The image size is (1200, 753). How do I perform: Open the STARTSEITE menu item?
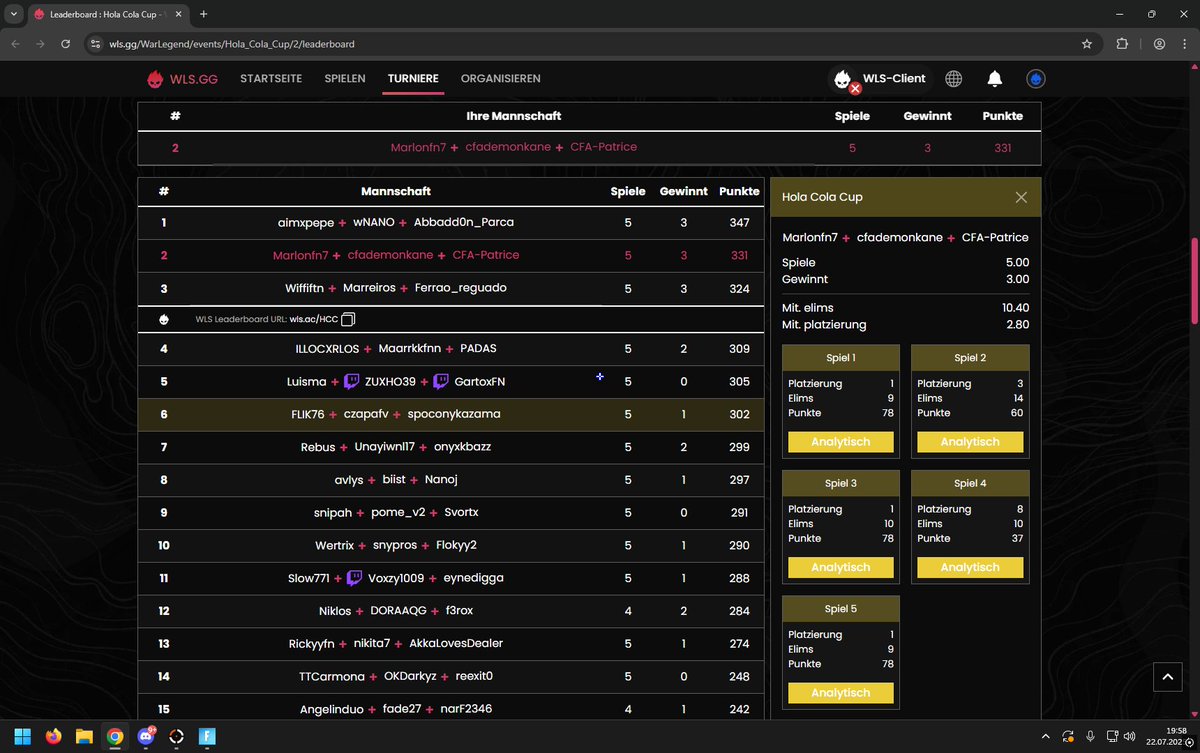(271, 79)
